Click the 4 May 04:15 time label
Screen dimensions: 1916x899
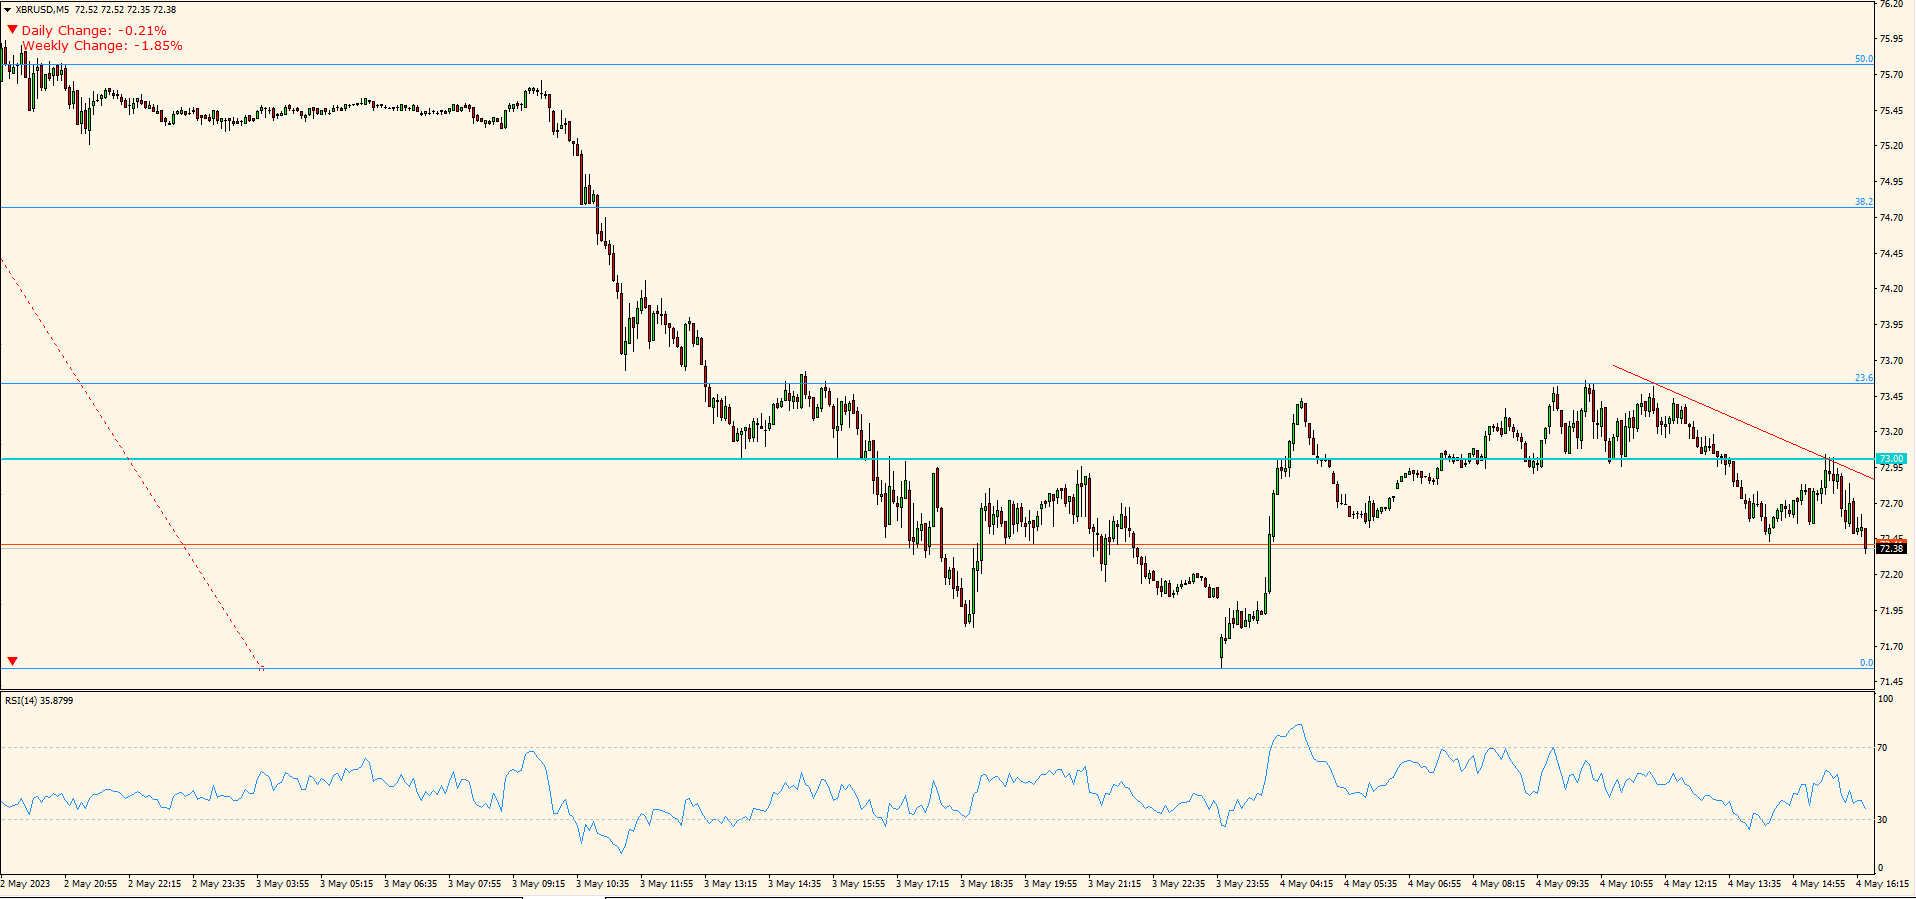point(1307,884)
